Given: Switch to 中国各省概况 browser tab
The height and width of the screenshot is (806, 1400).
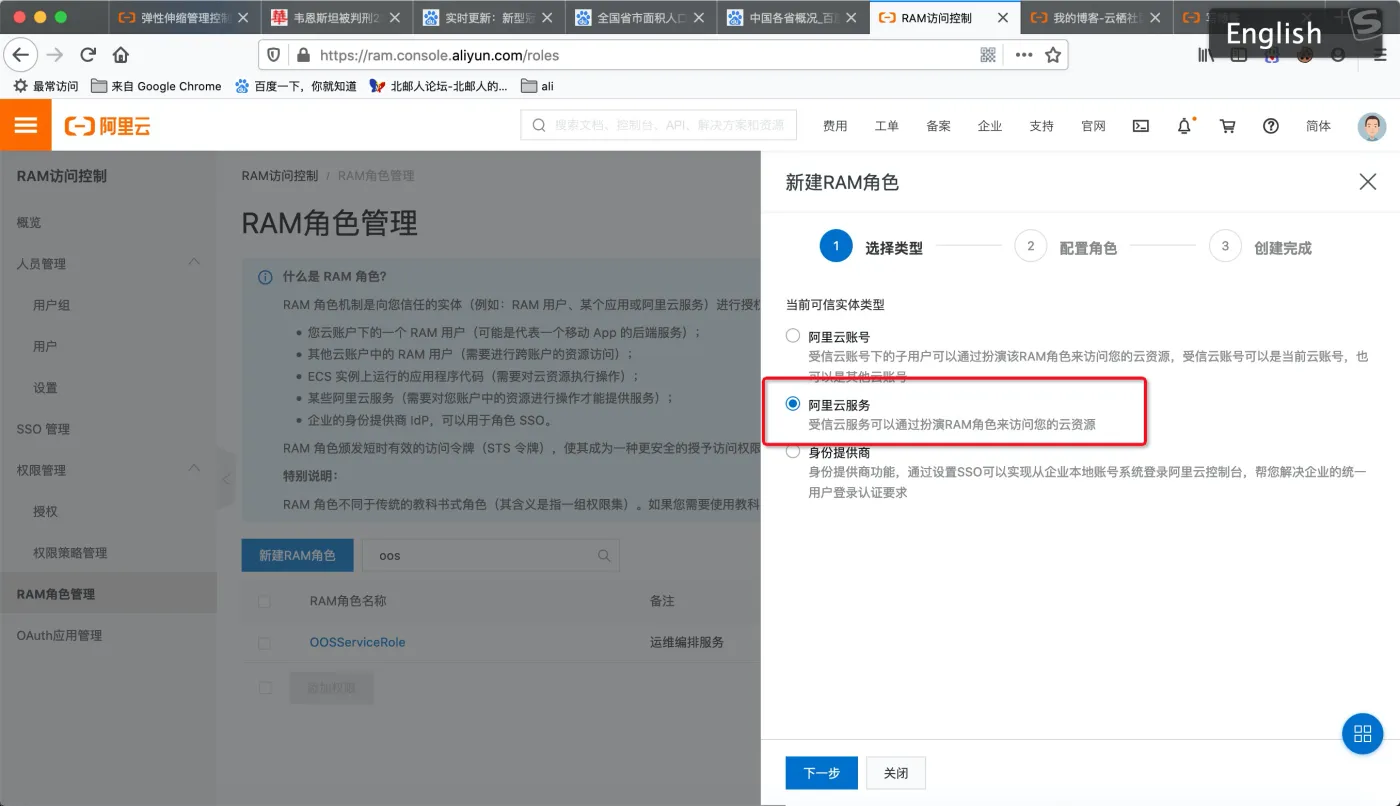Looking at the screenshot, I should 793,18.
